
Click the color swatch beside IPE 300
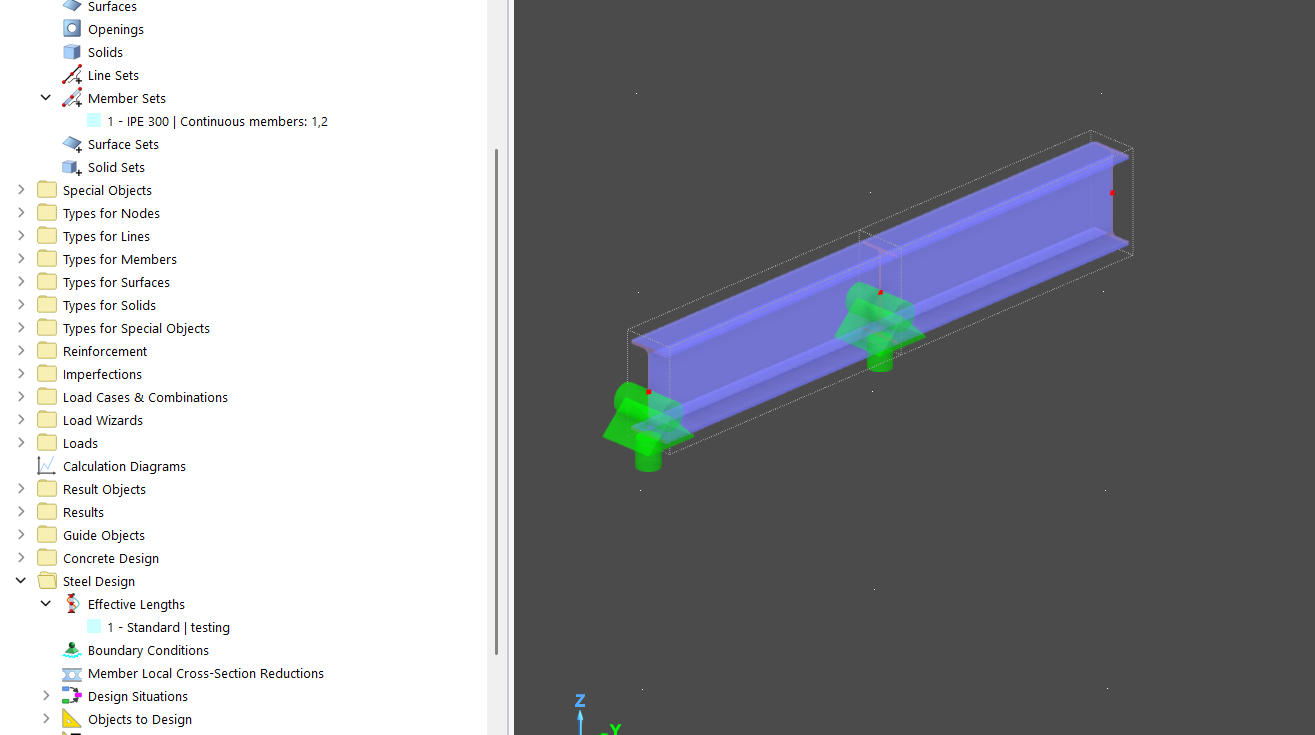[94, 121]
